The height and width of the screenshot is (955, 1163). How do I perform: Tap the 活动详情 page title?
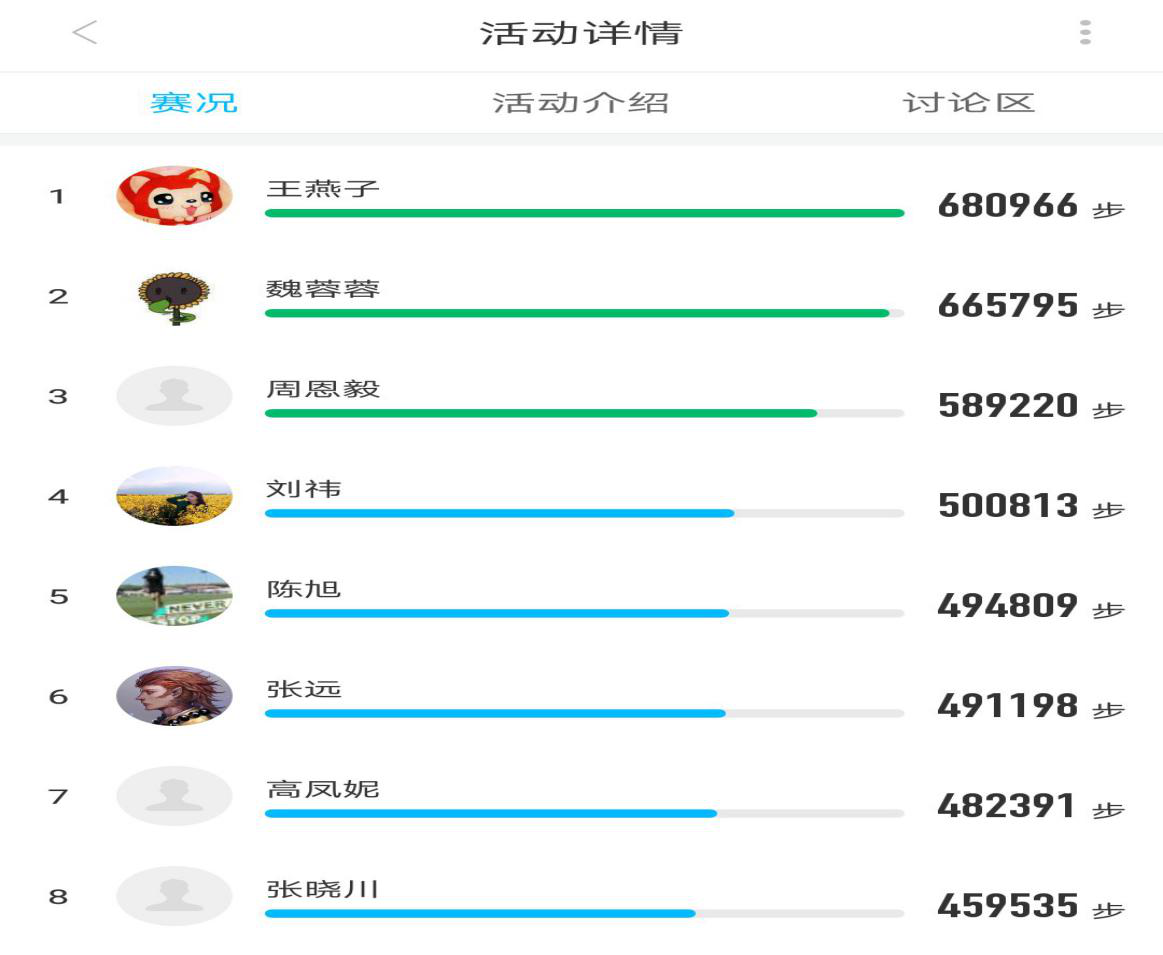pyautogui.click(x=581, y=33)
